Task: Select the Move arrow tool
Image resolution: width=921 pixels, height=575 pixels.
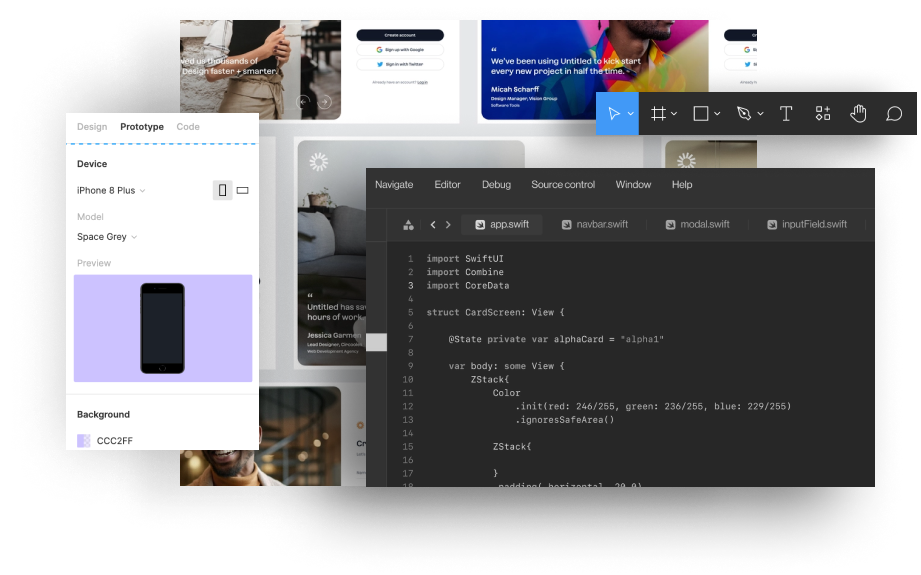Action: (x=613, y=114)
